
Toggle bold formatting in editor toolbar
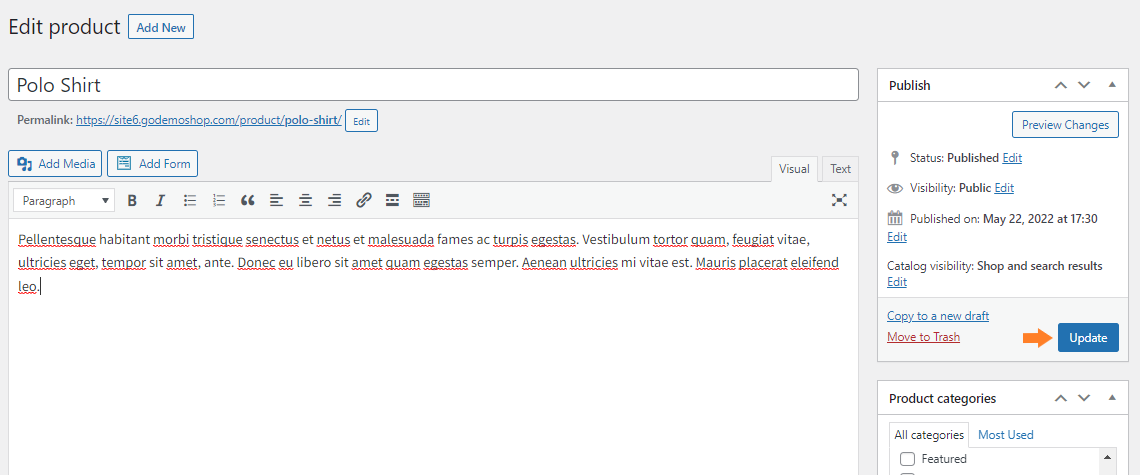pyautogui.click(x=132, y=201)
